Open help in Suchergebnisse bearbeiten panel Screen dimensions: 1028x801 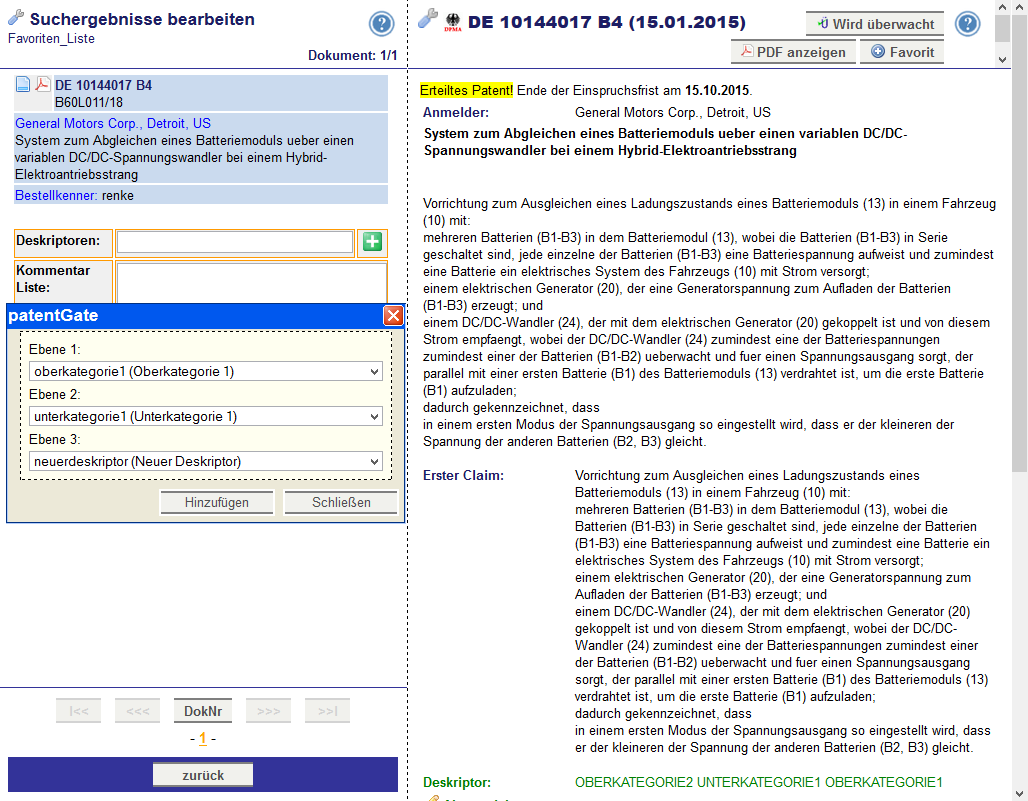click(x=381, y=25)
